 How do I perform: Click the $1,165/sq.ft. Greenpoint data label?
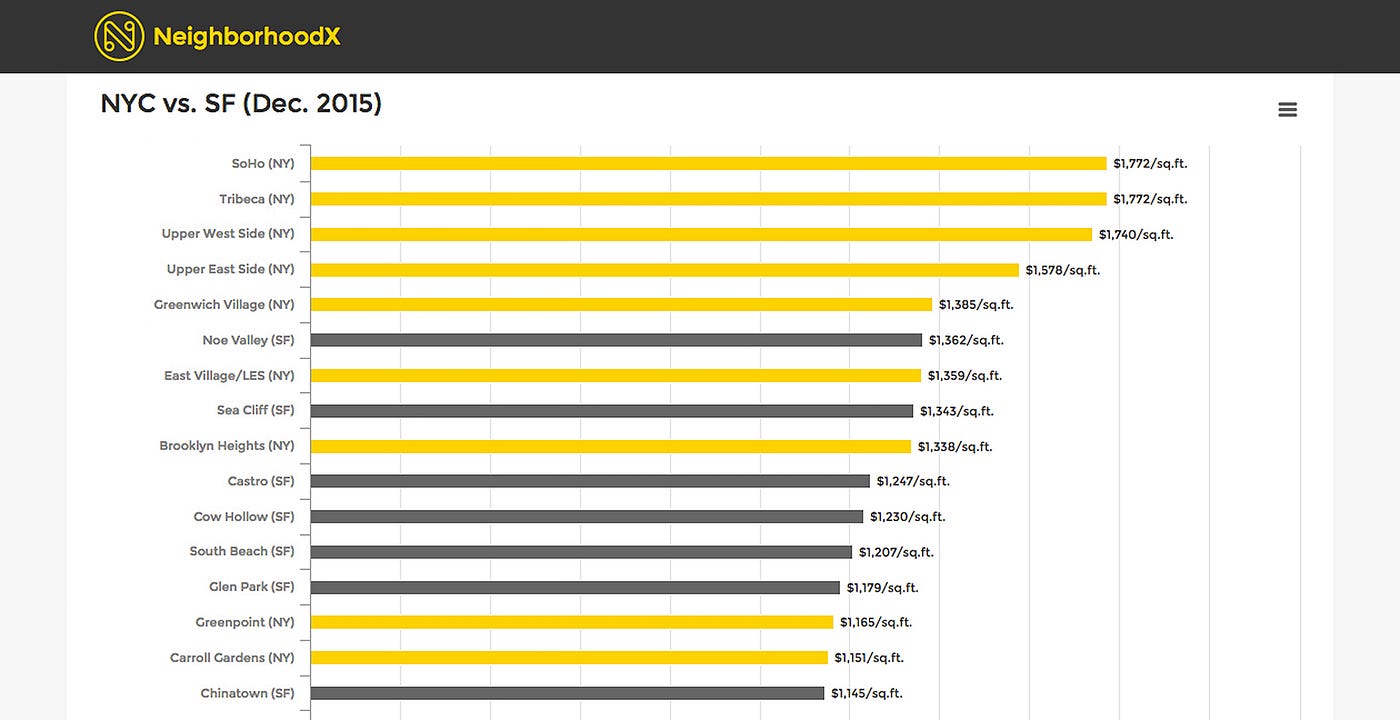click(x=875, y=622)
